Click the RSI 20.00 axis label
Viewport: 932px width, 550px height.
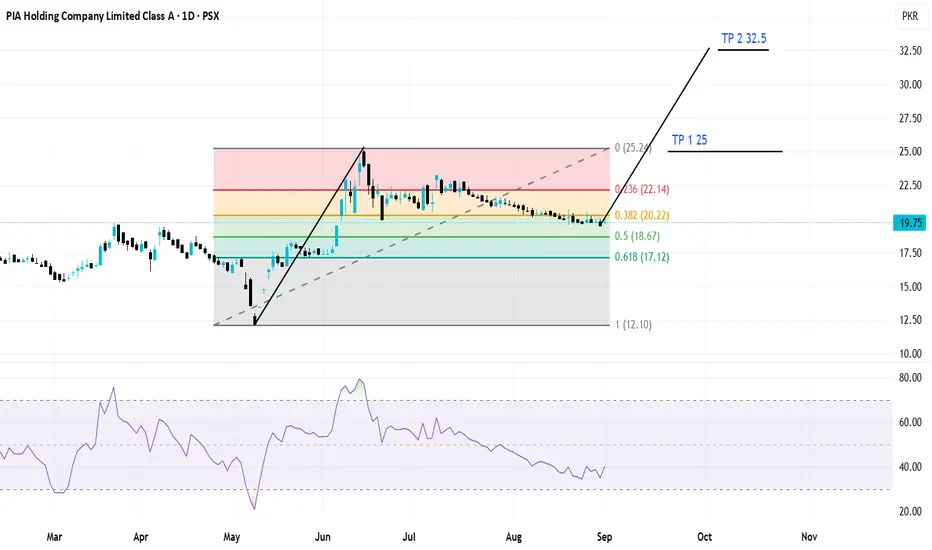[x=910, y=511]
